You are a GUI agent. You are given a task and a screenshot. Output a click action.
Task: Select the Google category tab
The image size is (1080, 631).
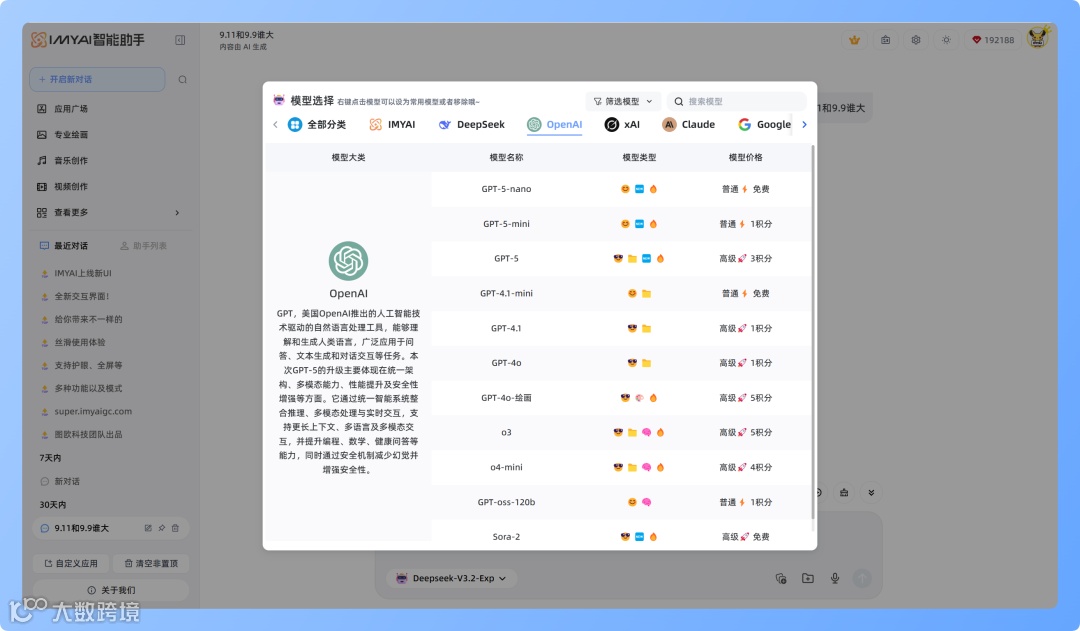point(765,125)
